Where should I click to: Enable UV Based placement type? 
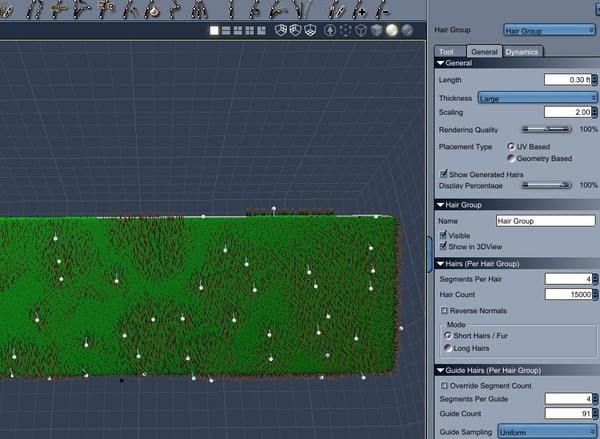pos(511,147)
